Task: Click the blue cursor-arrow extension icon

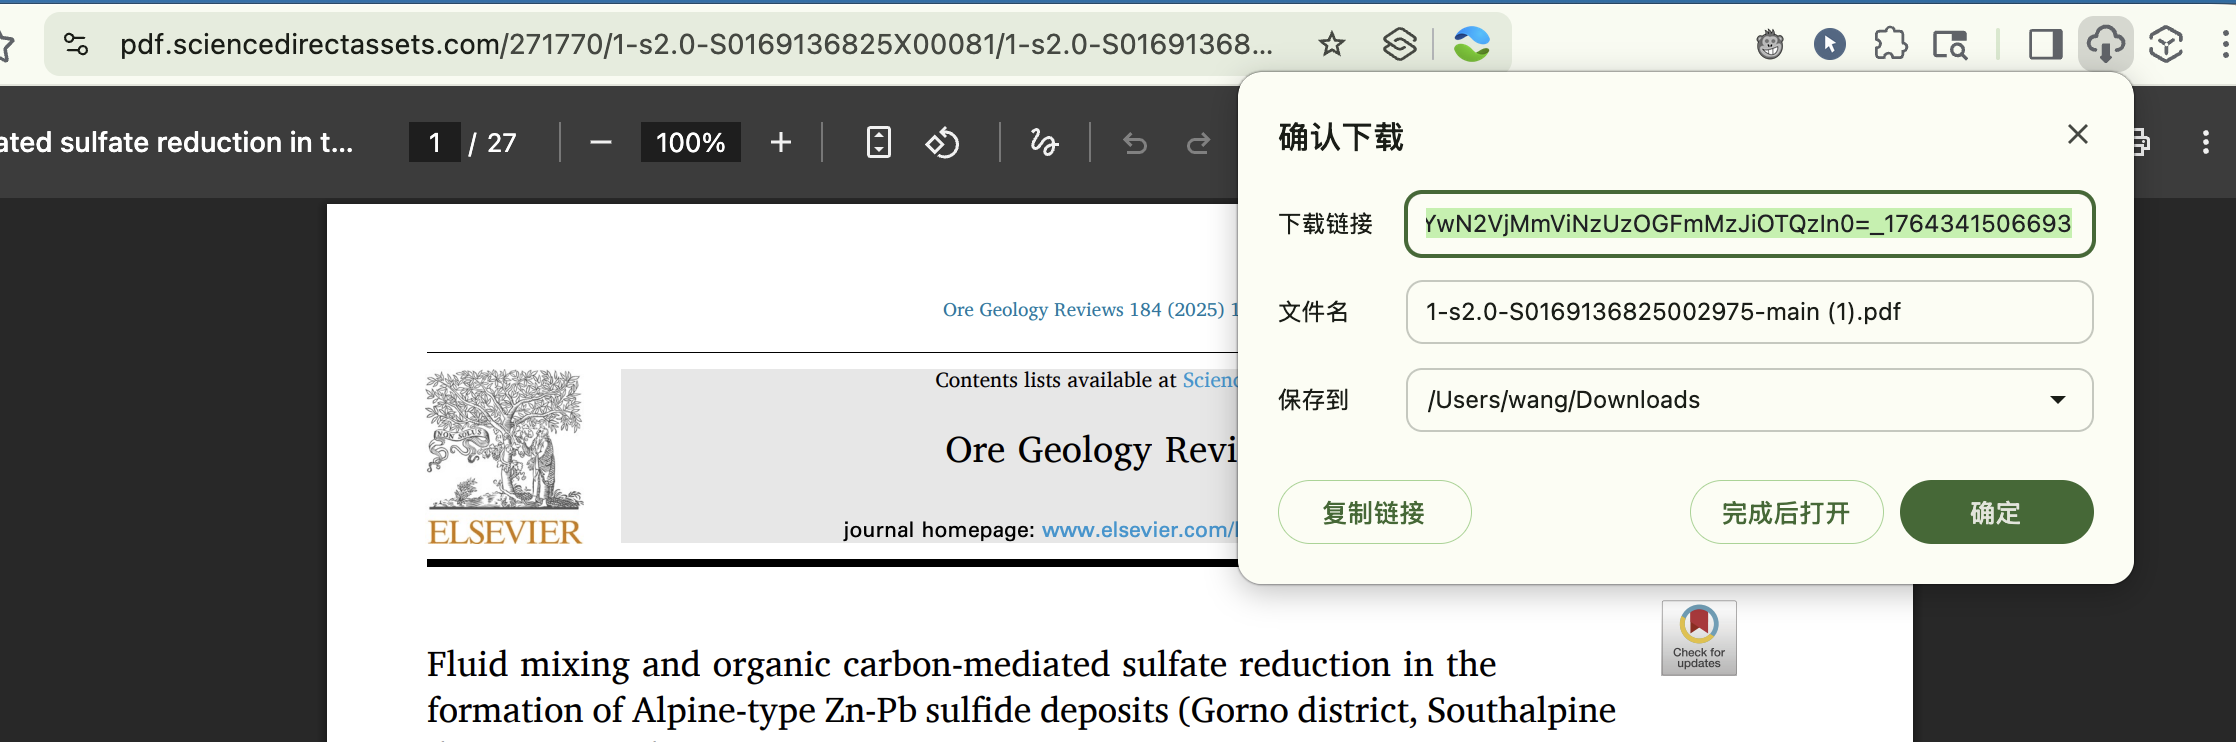Action: tap(1830, 44)
